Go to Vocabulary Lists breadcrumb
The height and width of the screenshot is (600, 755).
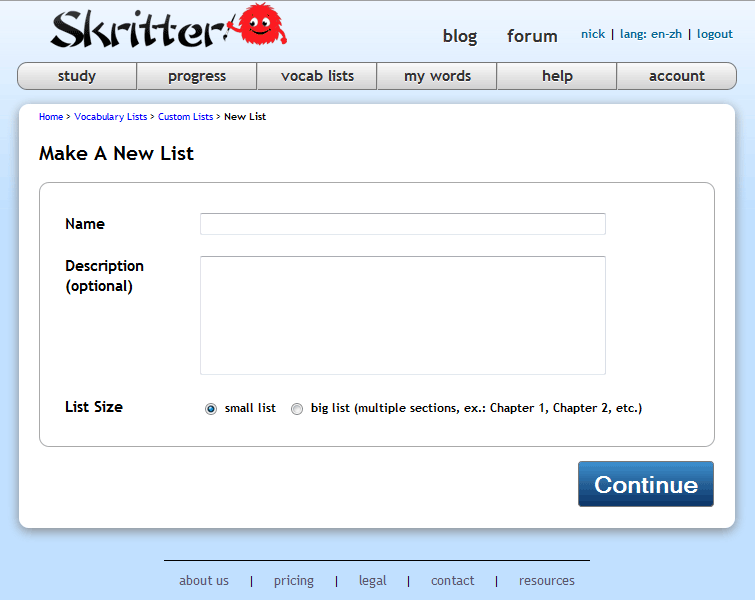pos(110,117)
